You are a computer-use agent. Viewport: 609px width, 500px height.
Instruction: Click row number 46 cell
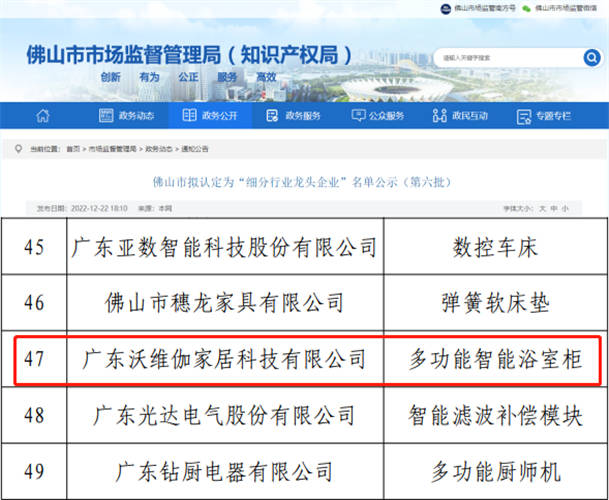tap(34, 303)
